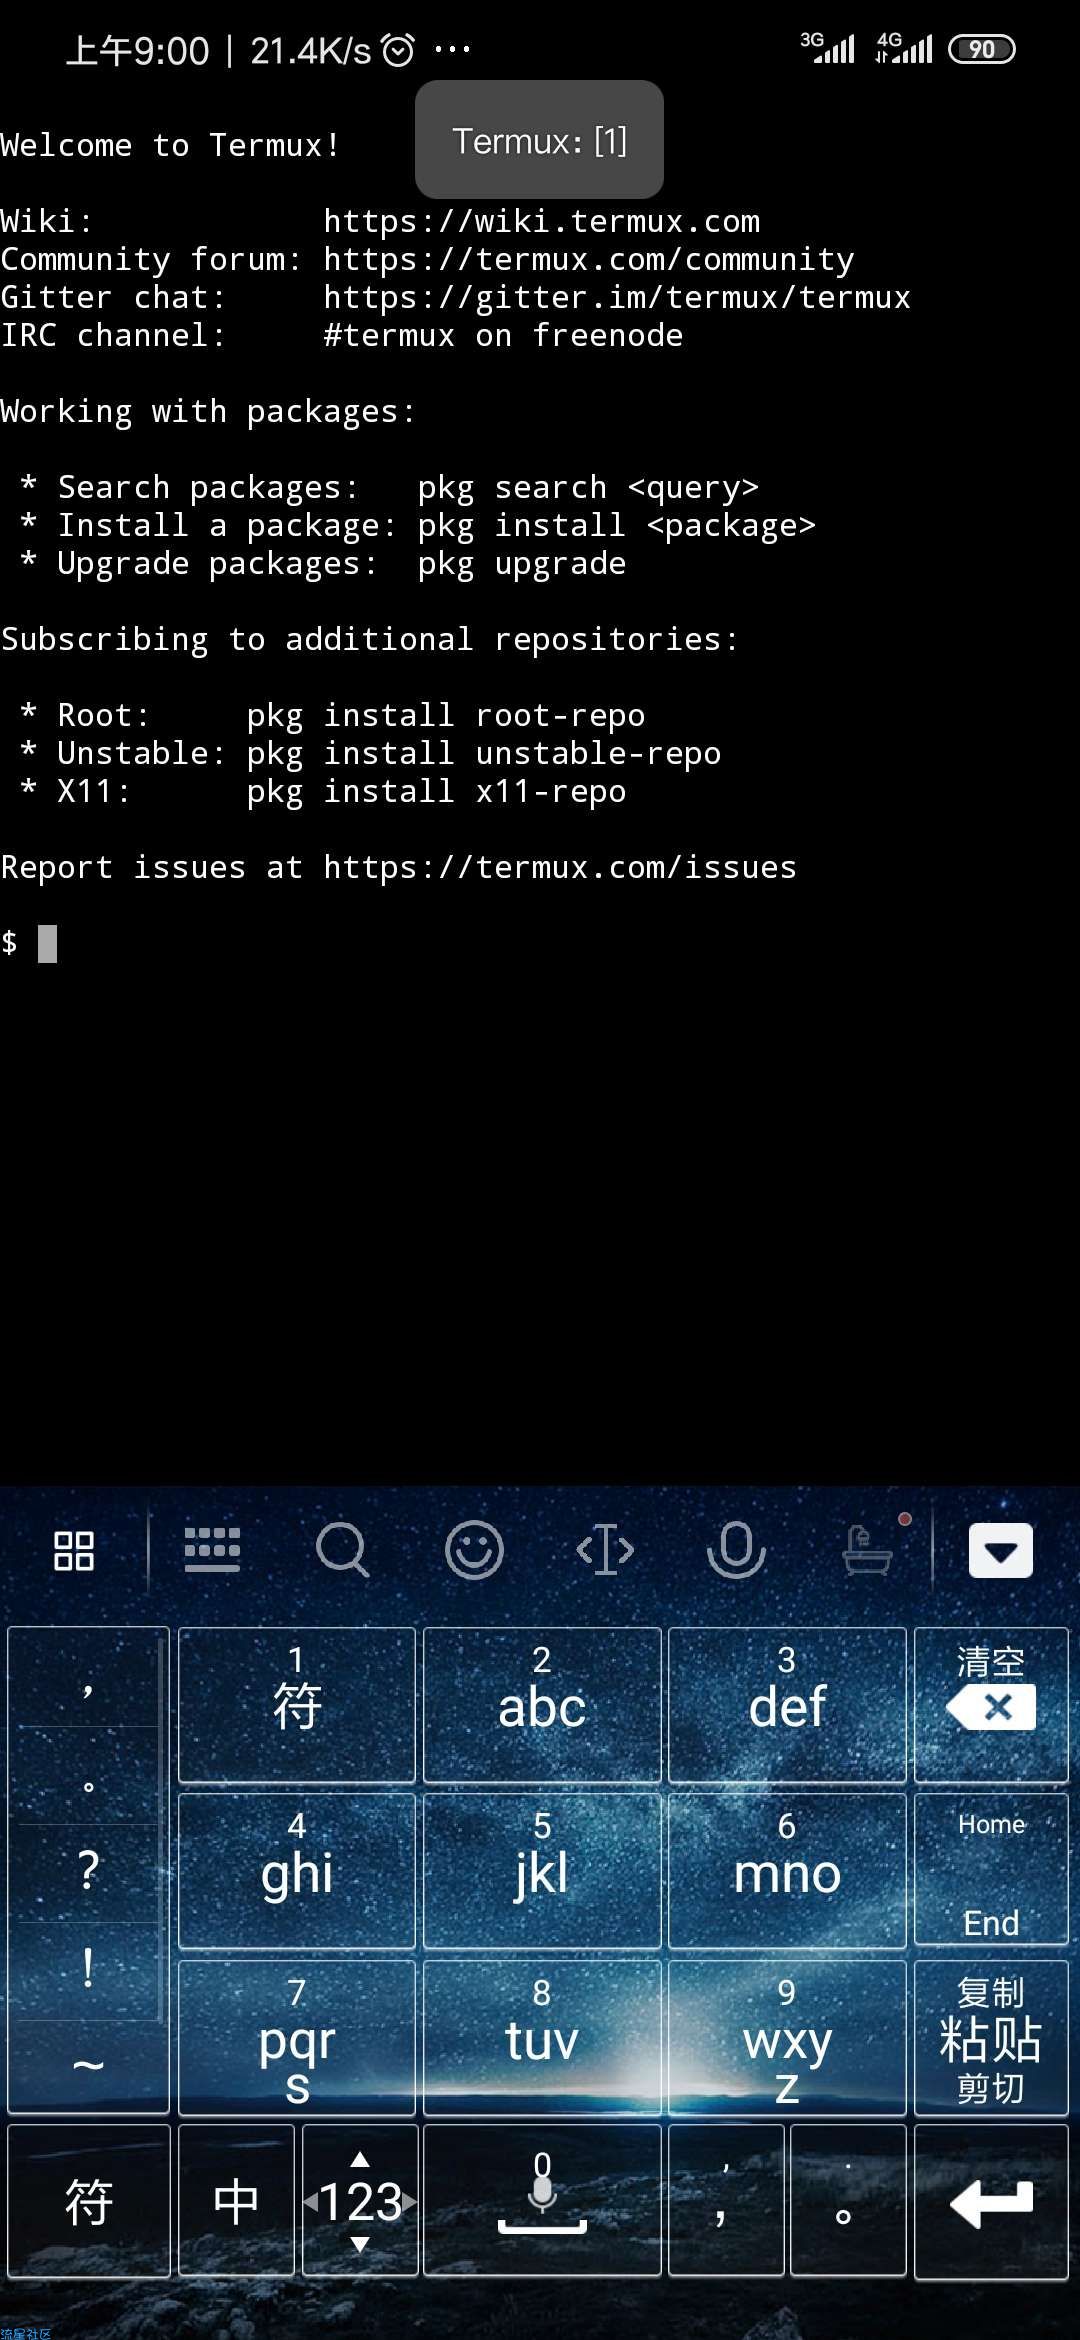Open the emoji smiley panel

click(474, 1550)
